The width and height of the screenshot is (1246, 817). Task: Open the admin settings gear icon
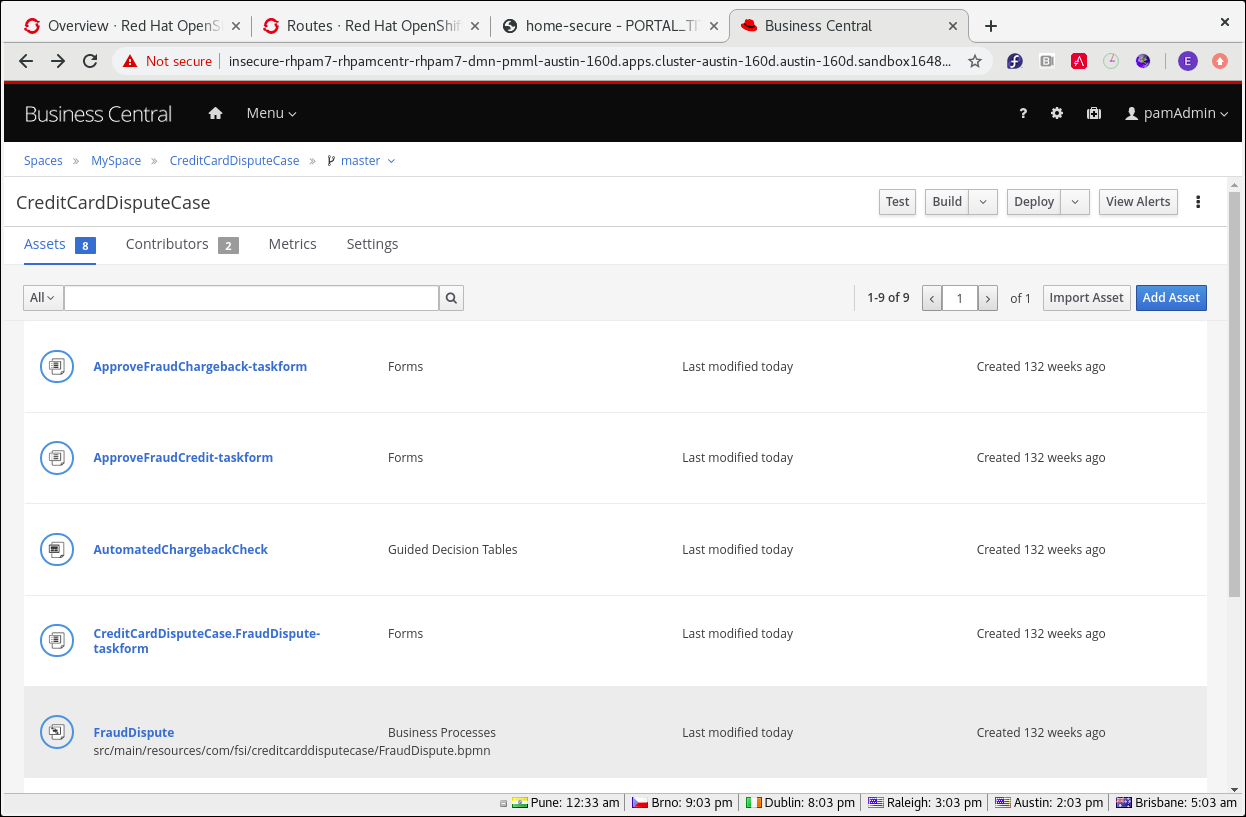pos(1057,114)
